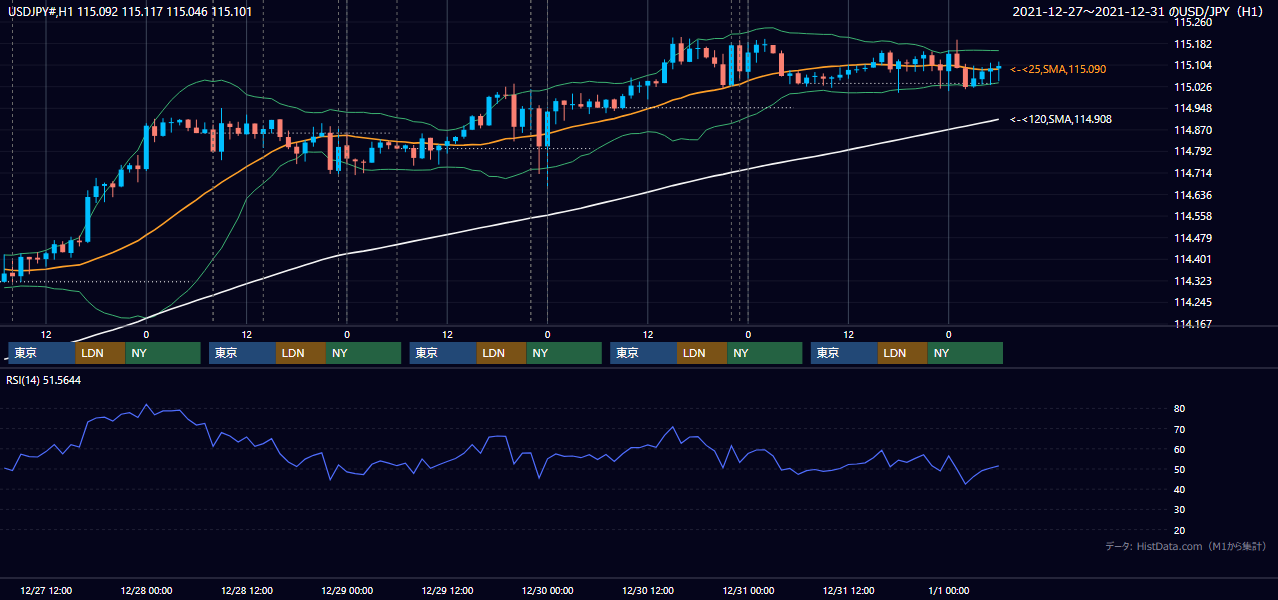Select the 12/29 00:00 time axis label
This screenshot has height=600, width=1278.
347,590
